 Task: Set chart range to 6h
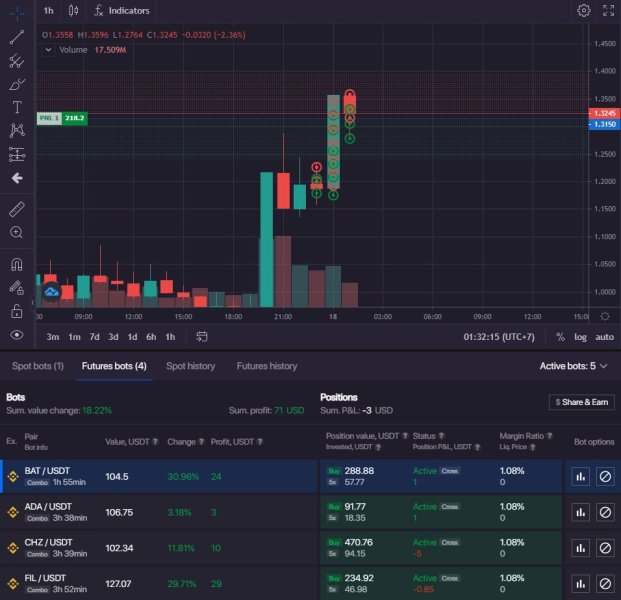151,337
